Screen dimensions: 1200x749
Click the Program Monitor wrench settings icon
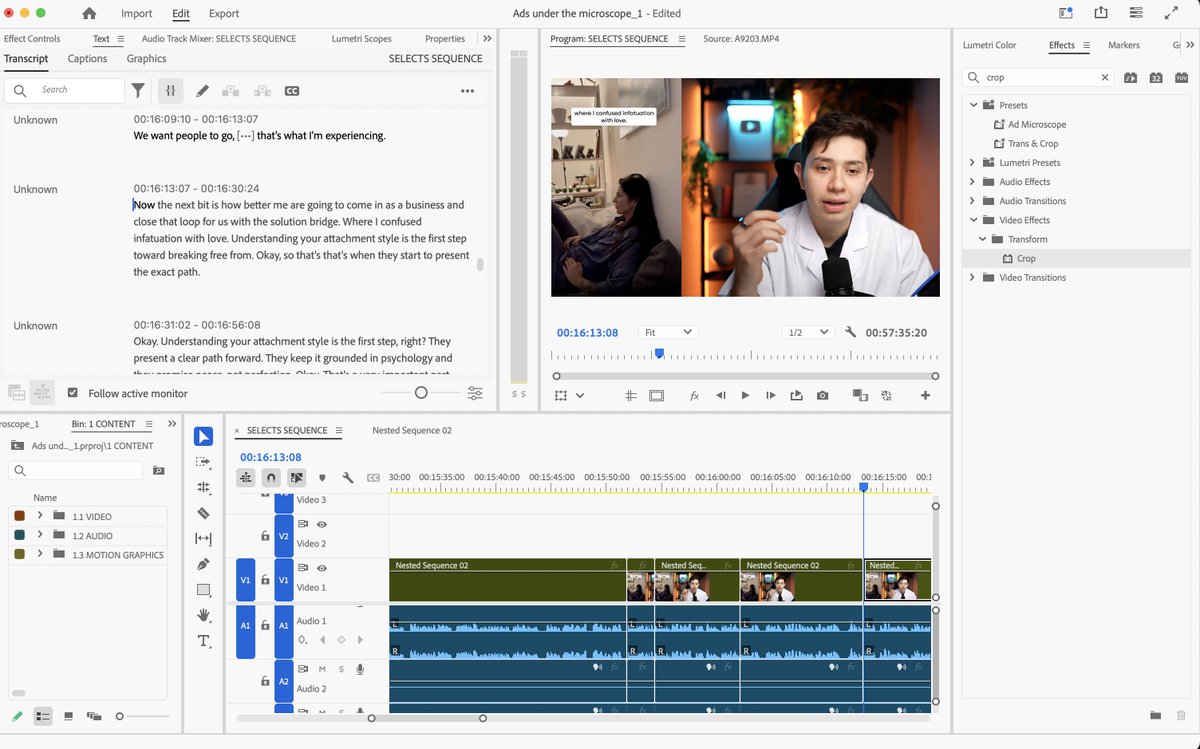point(850,332)
